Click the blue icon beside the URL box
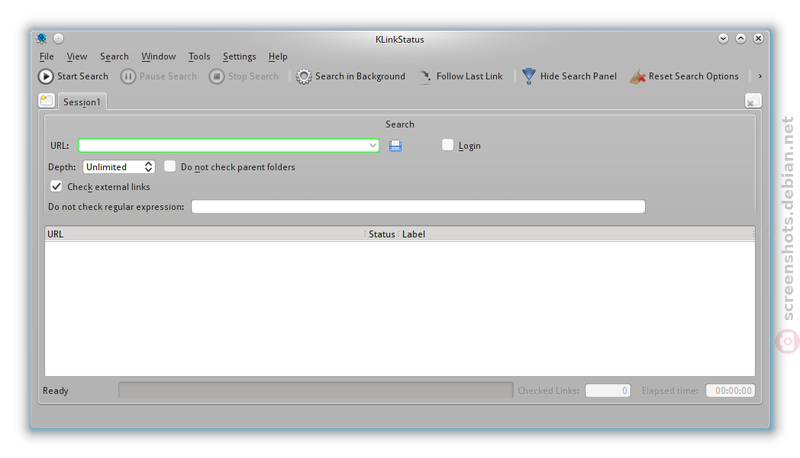800x458 pixels. [395, 146]
